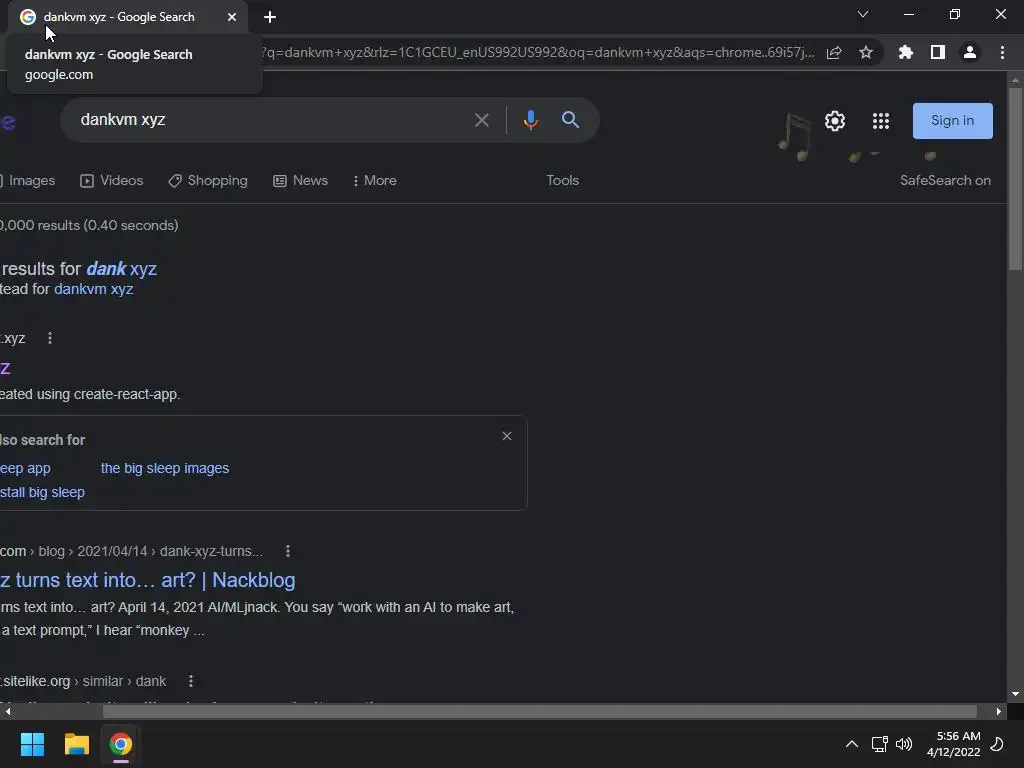Open the Chrome three-dot menu
Viewport: 1024px width, 768px height.
click(x=1002, y=53)
